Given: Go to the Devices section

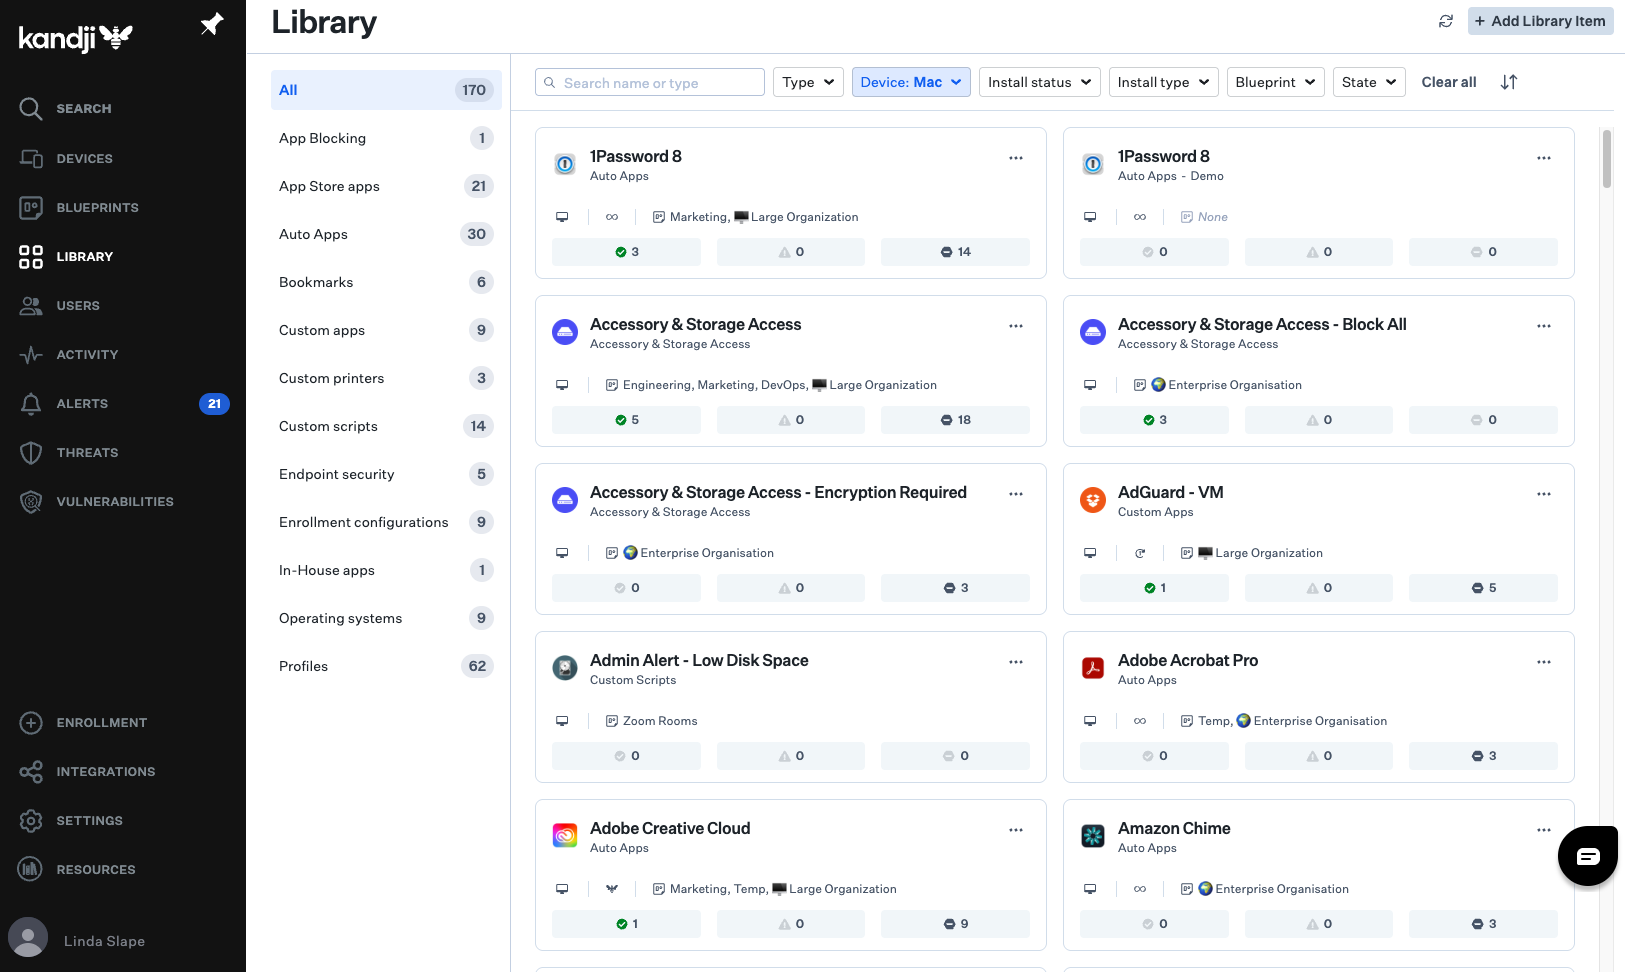Looking at the screenshot, I should tap(66, 158).
